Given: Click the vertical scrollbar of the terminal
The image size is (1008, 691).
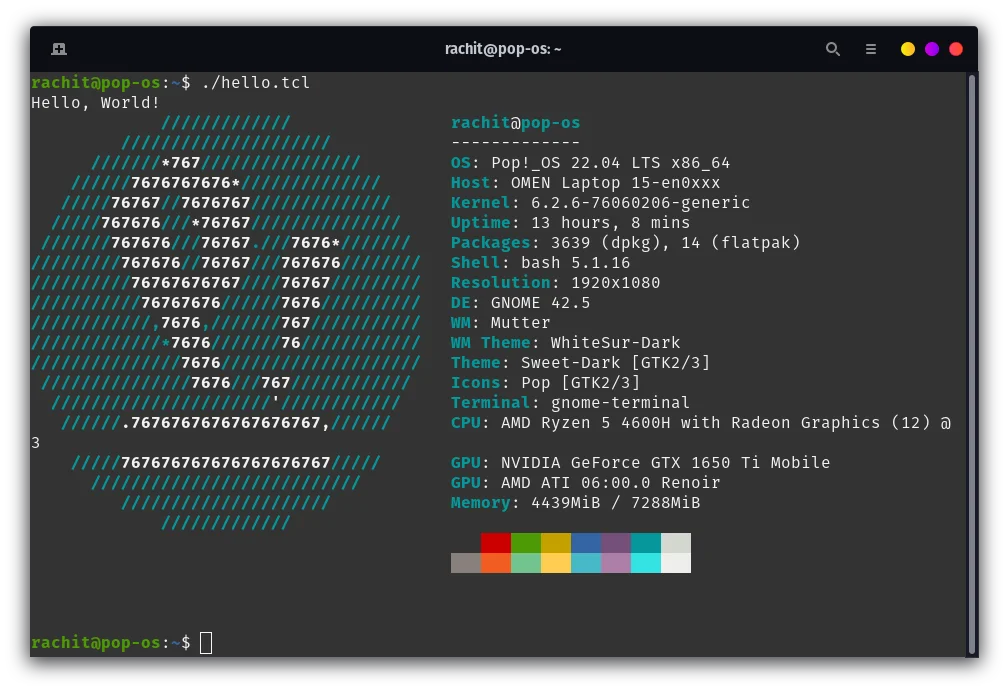Looking at the screenshot, I should point(971,360).
